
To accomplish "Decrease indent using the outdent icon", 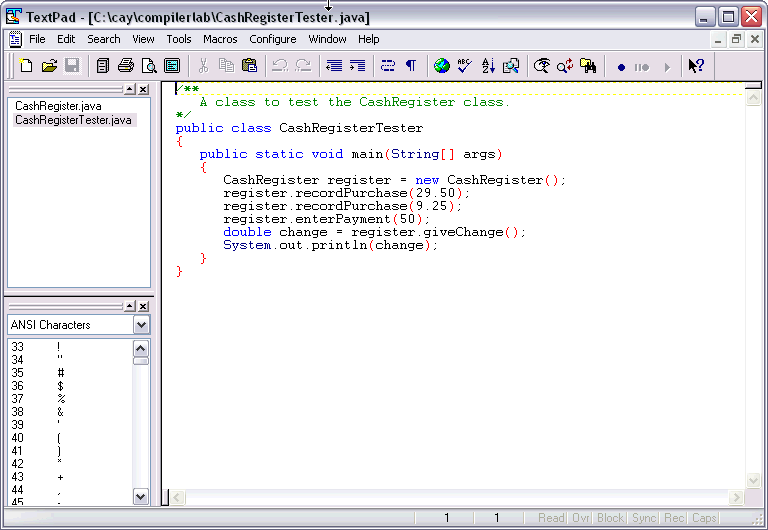I will [x=334, y=66].
